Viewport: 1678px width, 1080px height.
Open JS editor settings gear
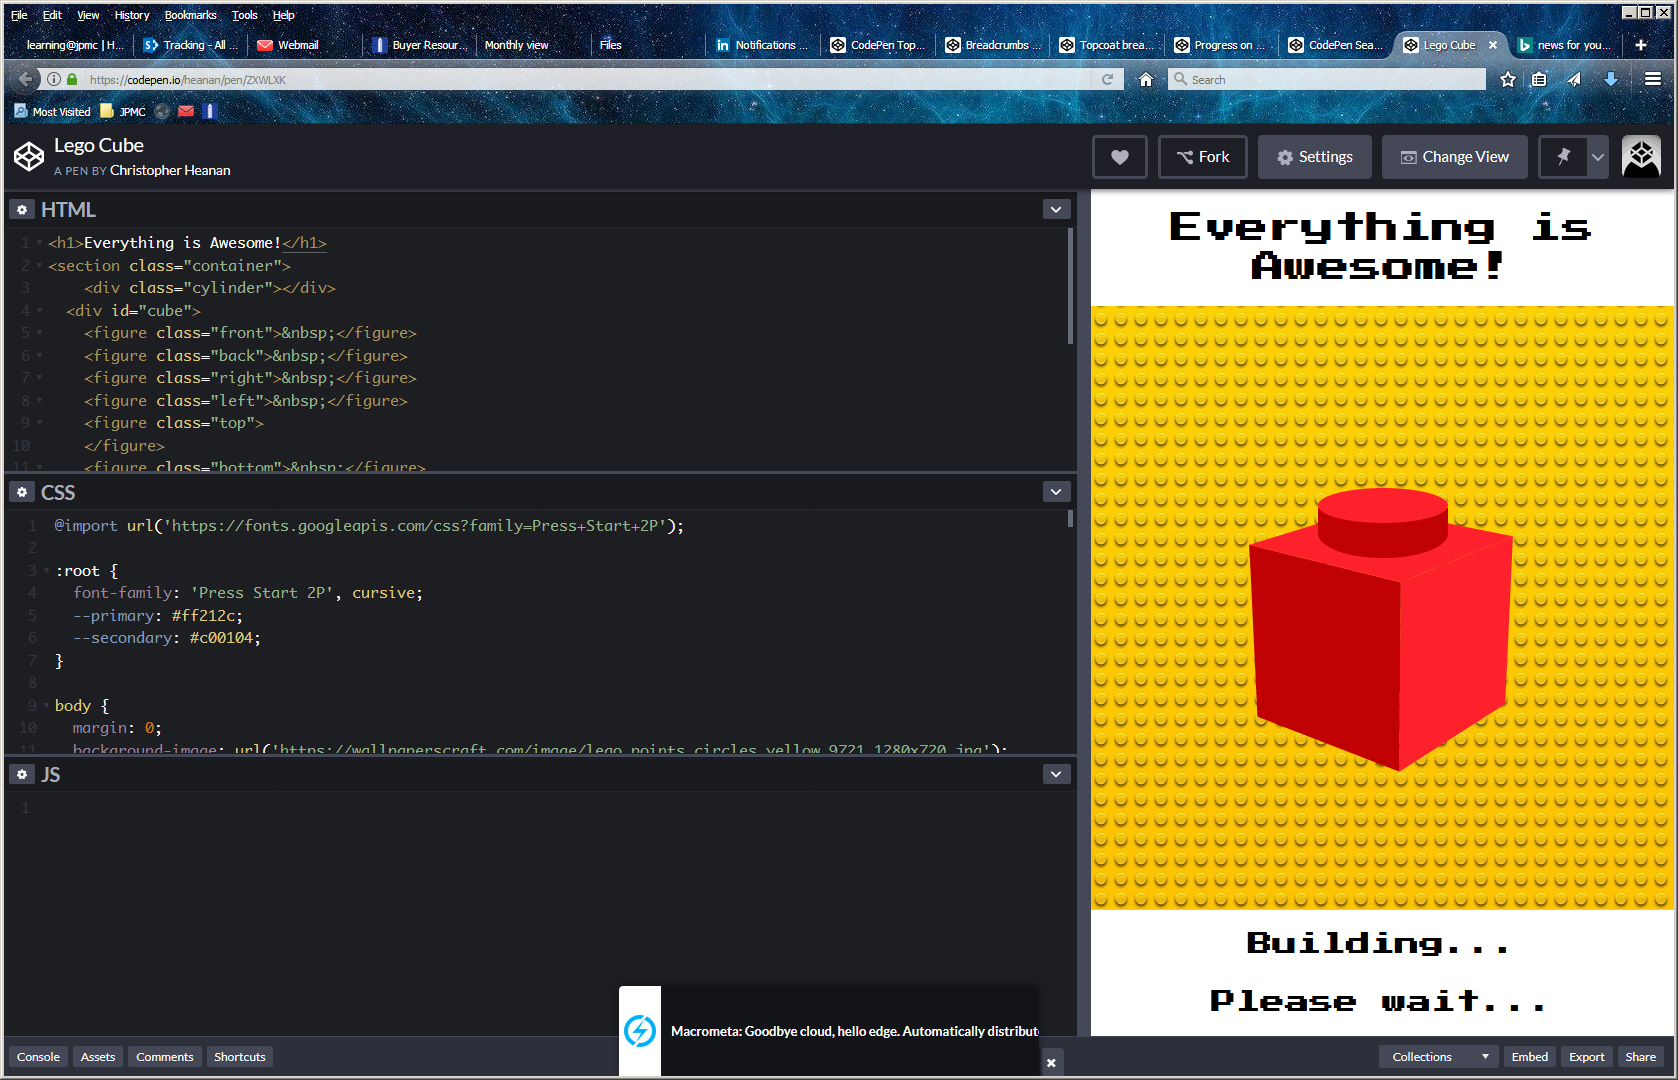point(22,775)
